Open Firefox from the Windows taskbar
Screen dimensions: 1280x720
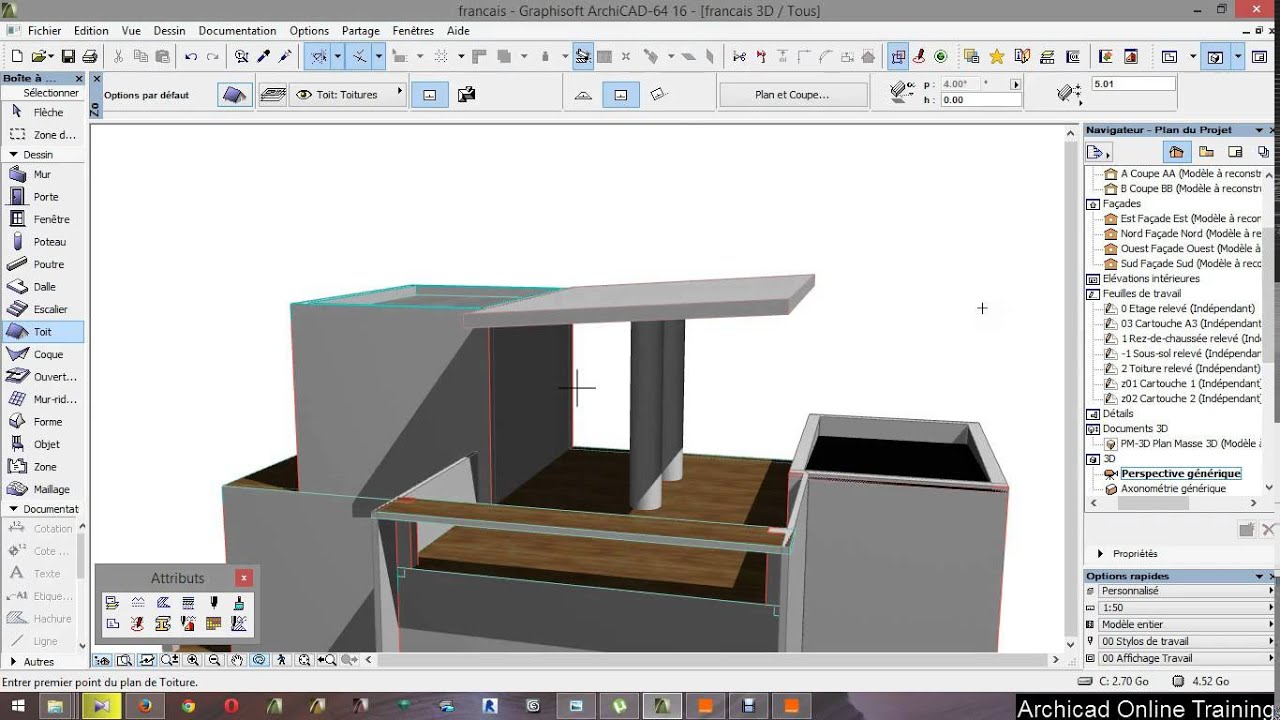click(x=145, y=706)
